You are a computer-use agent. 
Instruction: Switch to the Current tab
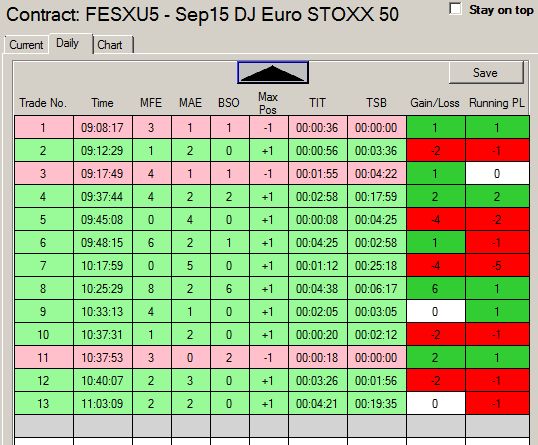[26, 45]
